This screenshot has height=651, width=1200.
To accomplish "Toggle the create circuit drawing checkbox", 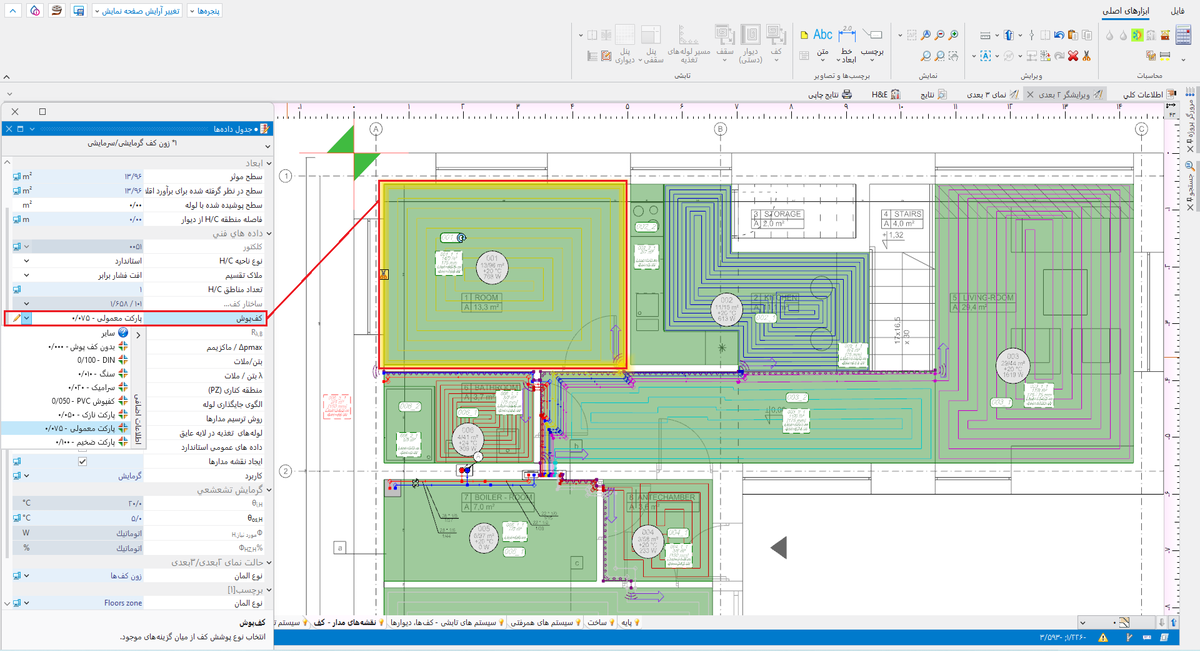I will [x=82, y=462].
